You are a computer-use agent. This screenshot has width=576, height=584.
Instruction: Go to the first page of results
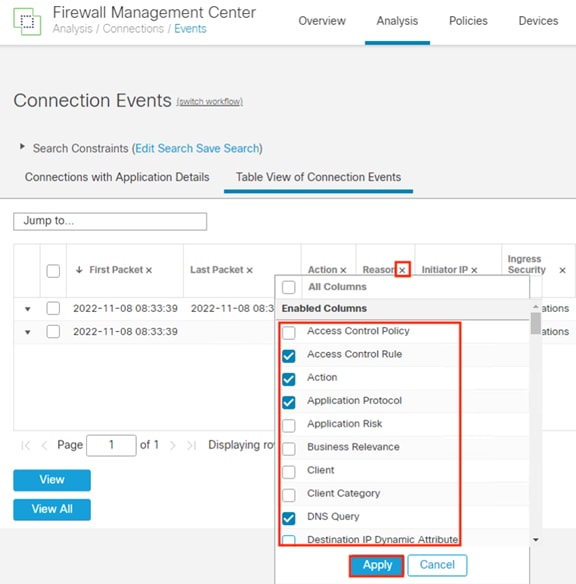point(25,445)
